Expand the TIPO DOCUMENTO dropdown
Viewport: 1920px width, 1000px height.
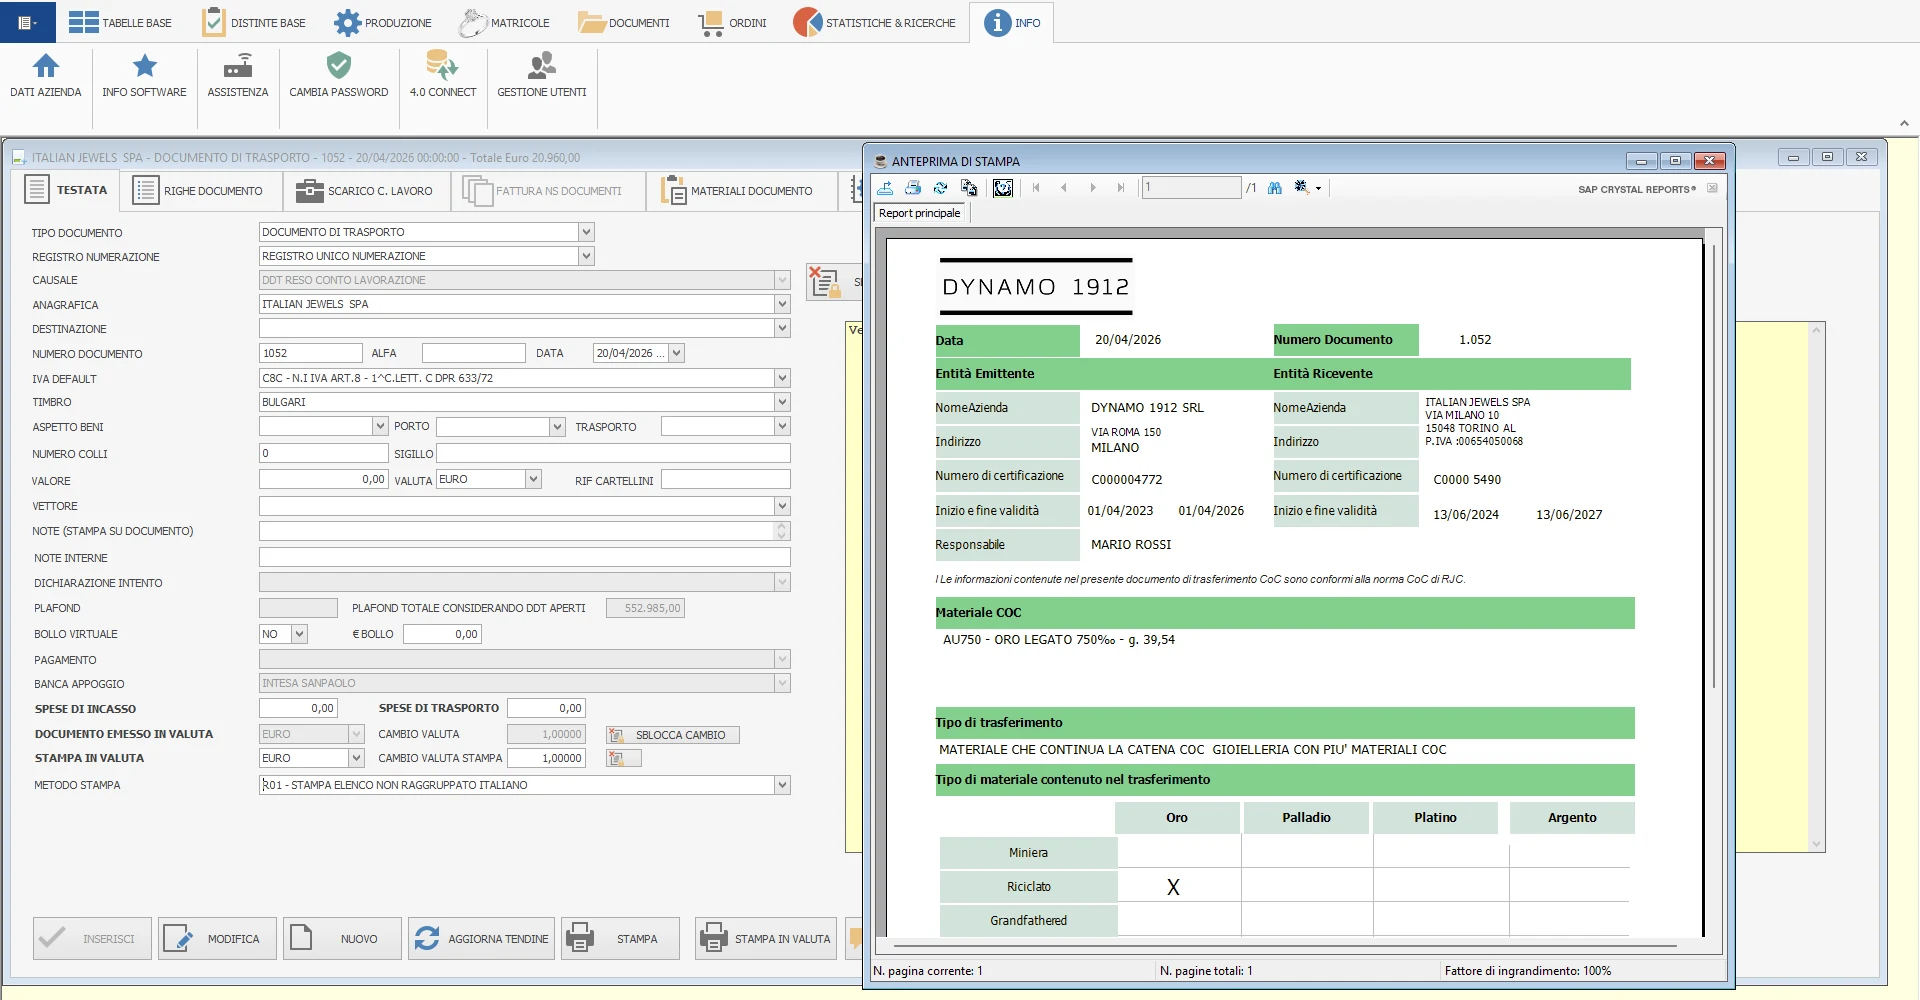pyautogui.click(x=586, y=232)
